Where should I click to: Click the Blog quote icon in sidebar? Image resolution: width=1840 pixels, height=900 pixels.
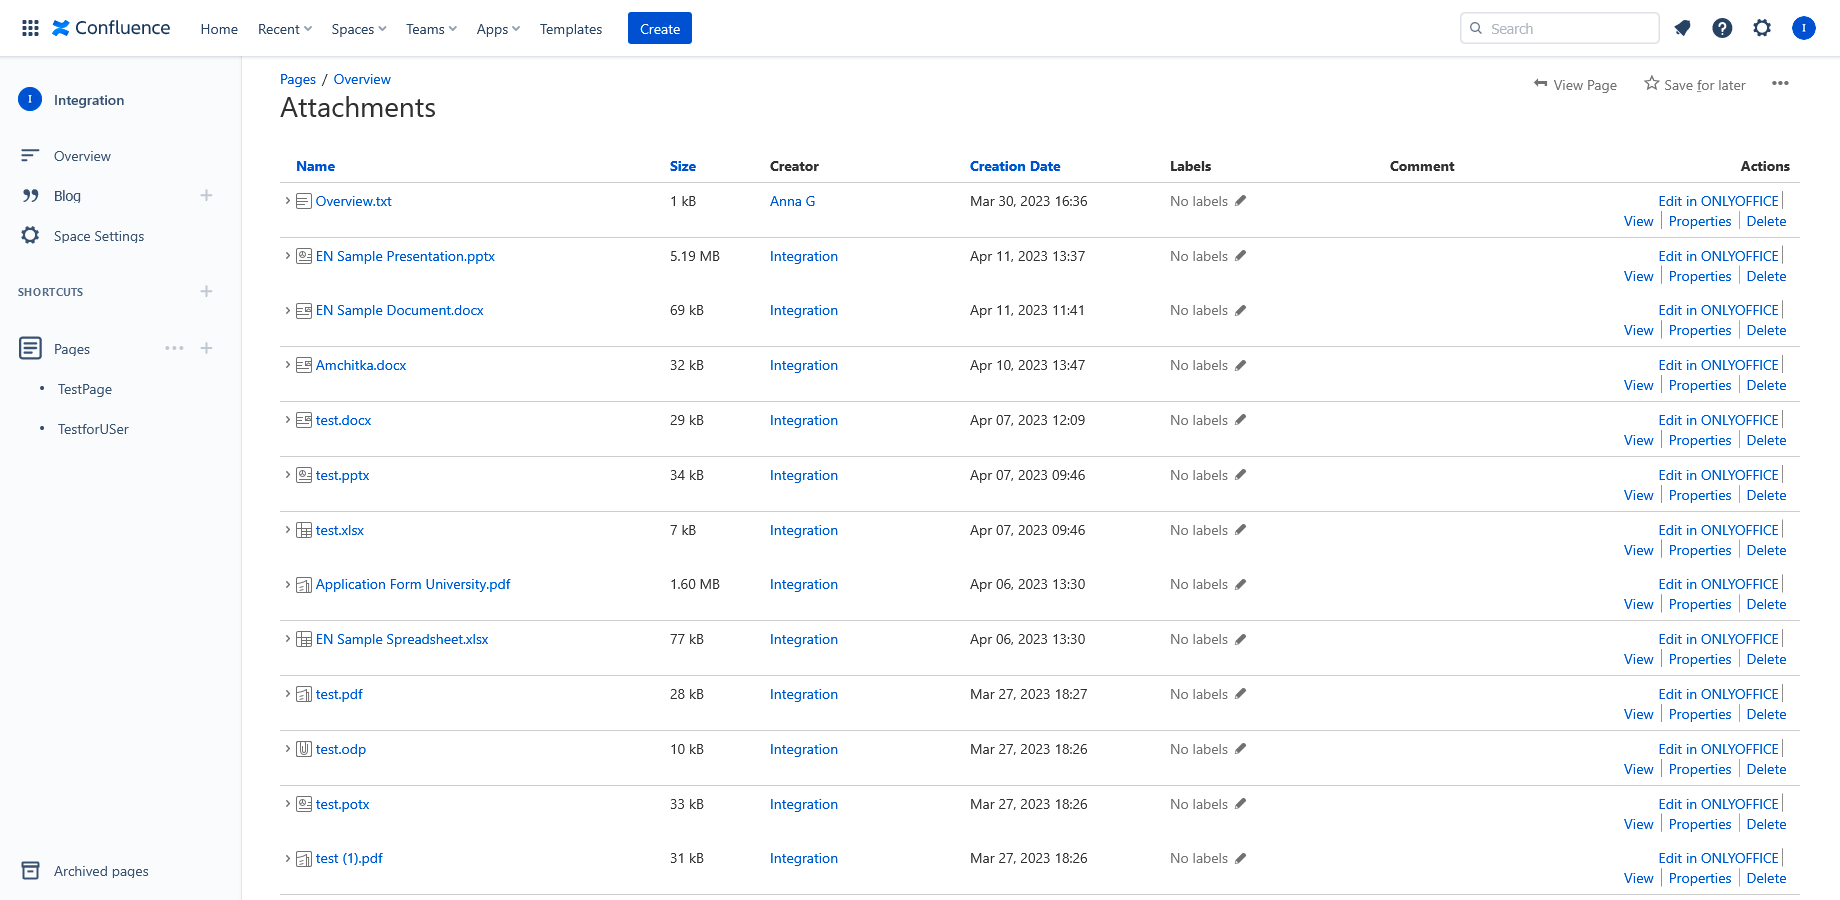coord(30,196)
